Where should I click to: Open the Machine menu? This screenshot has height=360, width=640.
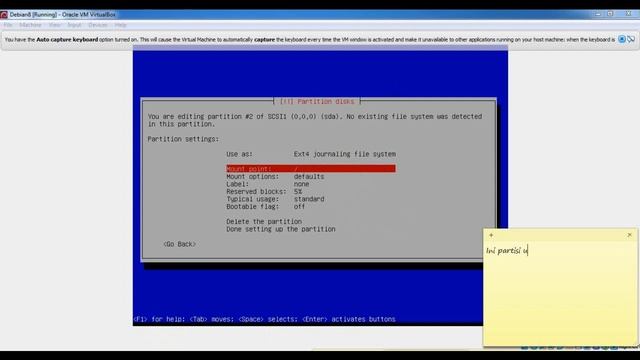[30, 25]
